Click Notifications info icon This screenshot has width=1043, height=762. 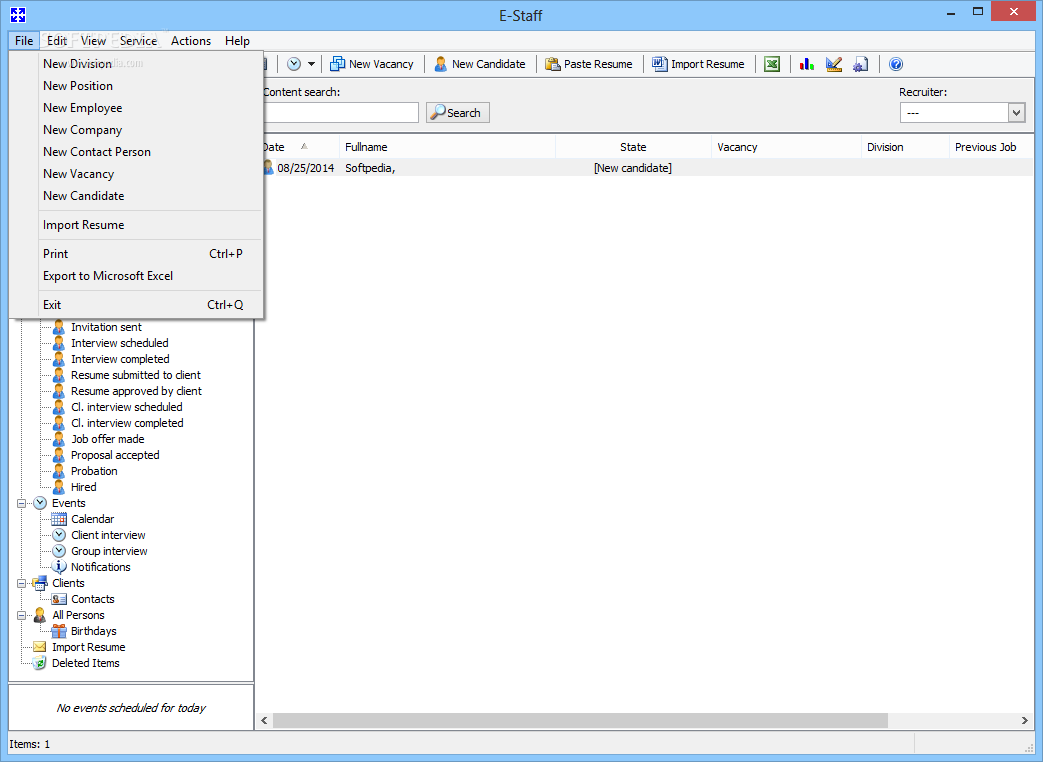[59, 567]
